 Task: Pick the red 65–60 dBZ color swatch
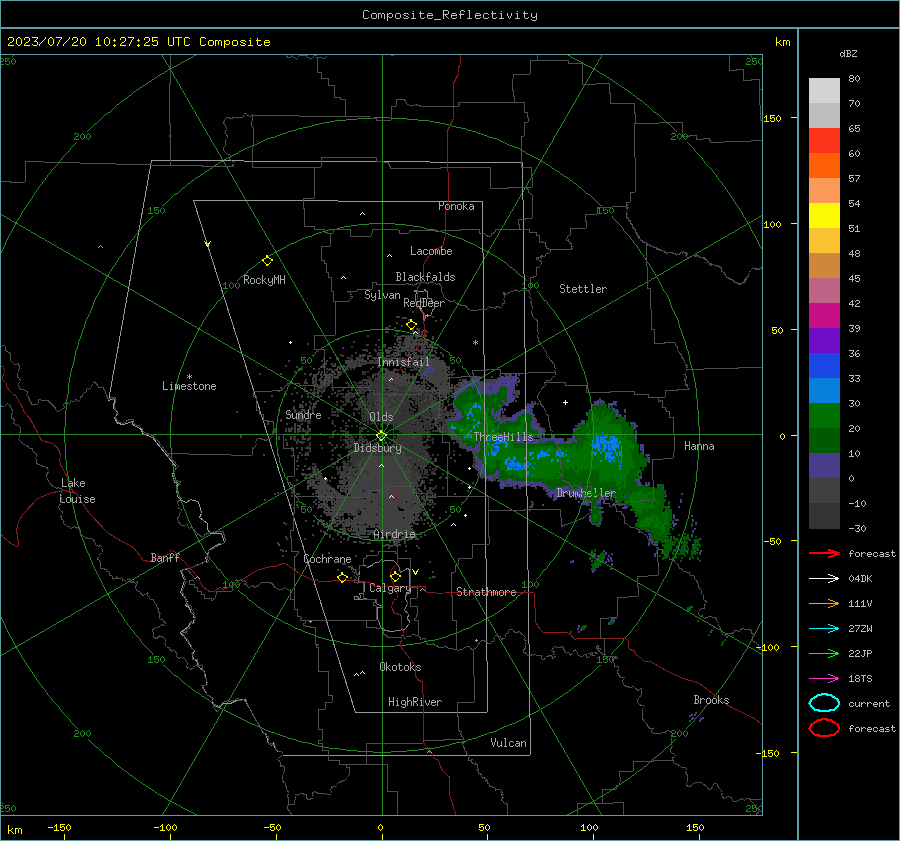click(x=824, y=141)
